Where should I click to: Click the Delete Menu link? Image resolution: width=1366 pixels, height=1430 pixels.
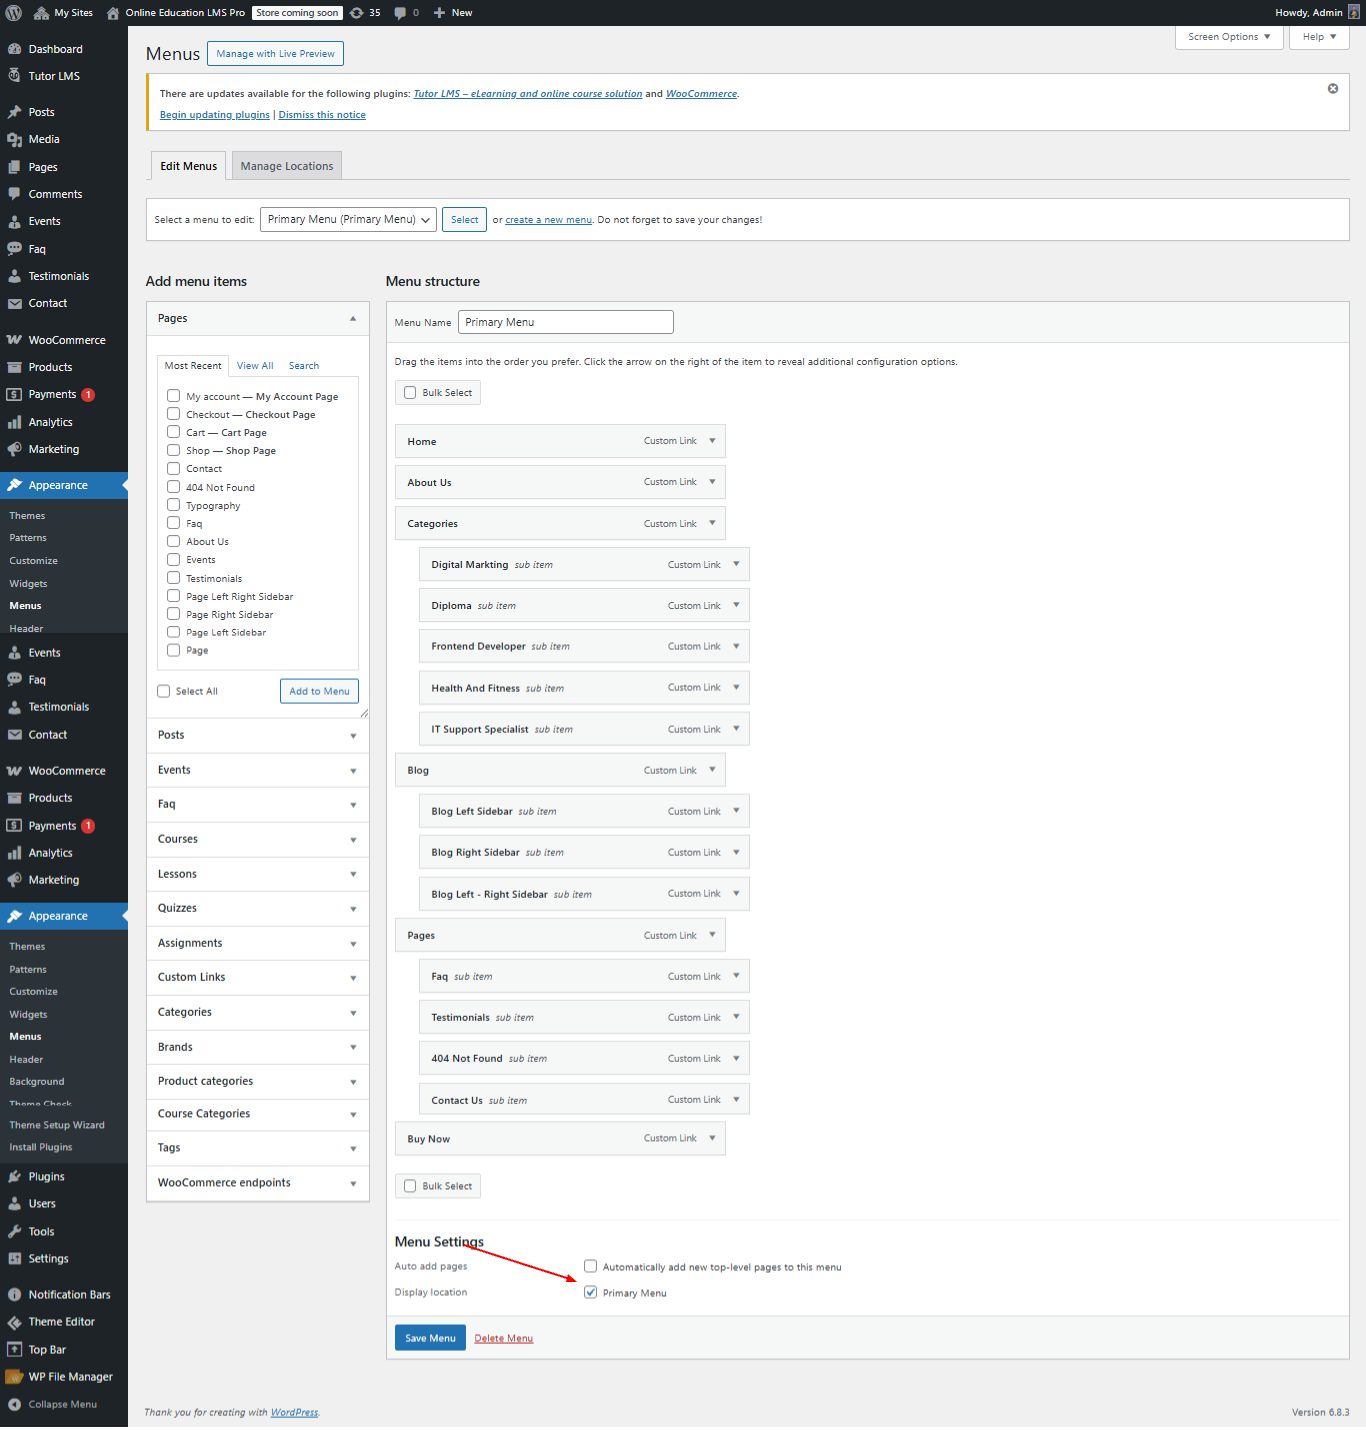point(503,1338)
